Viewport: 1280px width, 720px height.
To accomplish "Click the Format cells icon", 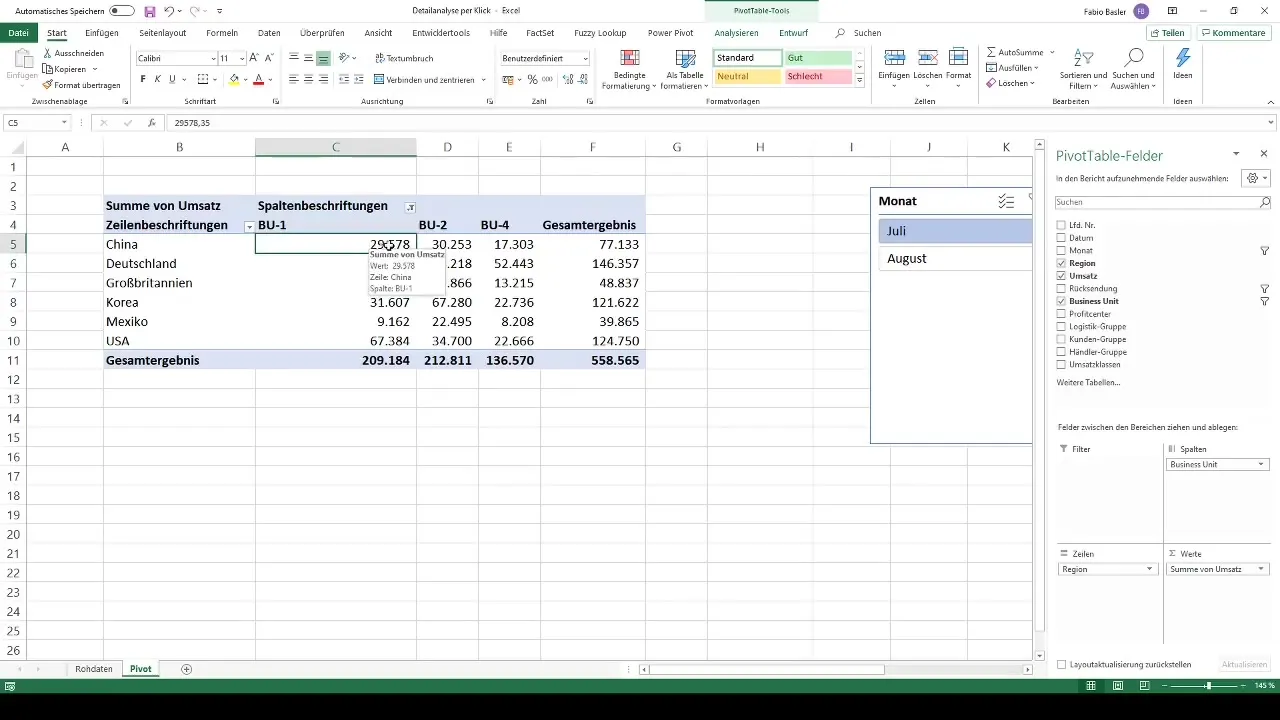I will [958, 58].
